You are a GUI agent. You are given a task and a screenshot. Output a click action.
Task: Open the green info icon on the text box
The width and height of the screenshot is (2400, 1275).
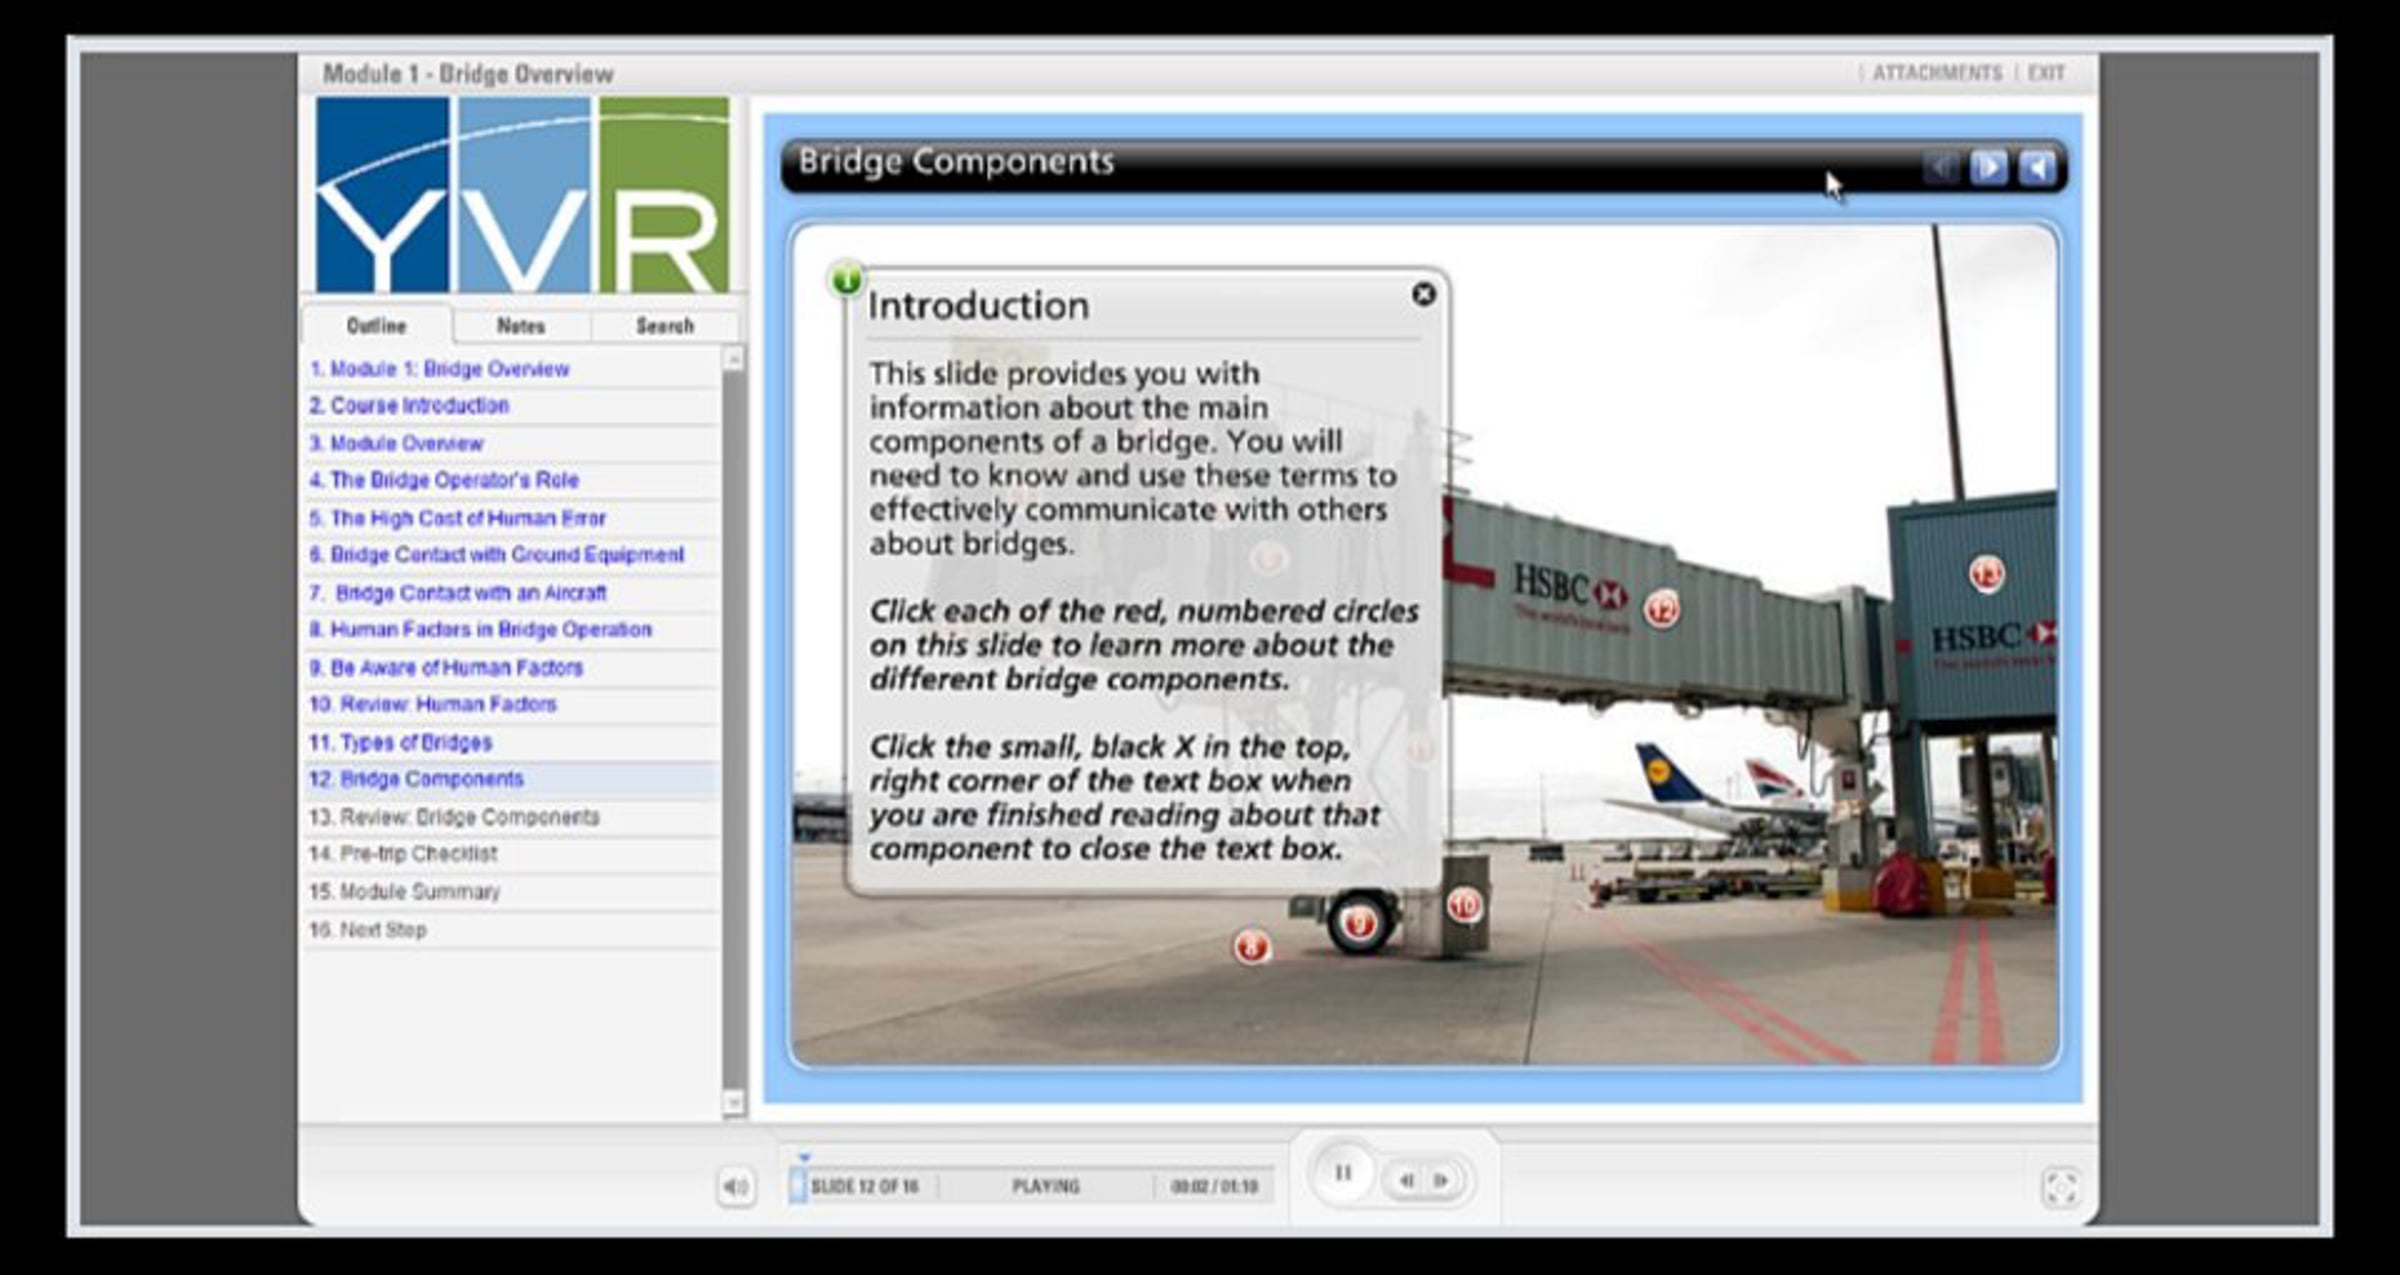[845, 282]
